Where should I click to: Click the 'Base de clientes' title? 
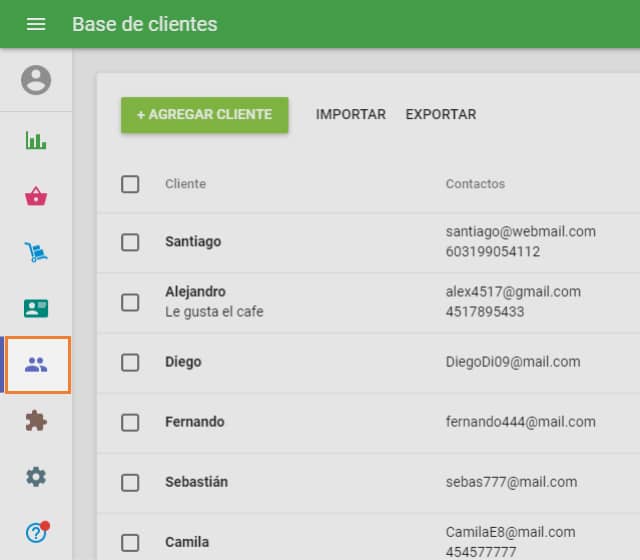pyautogui.click(x=144, y=24)
